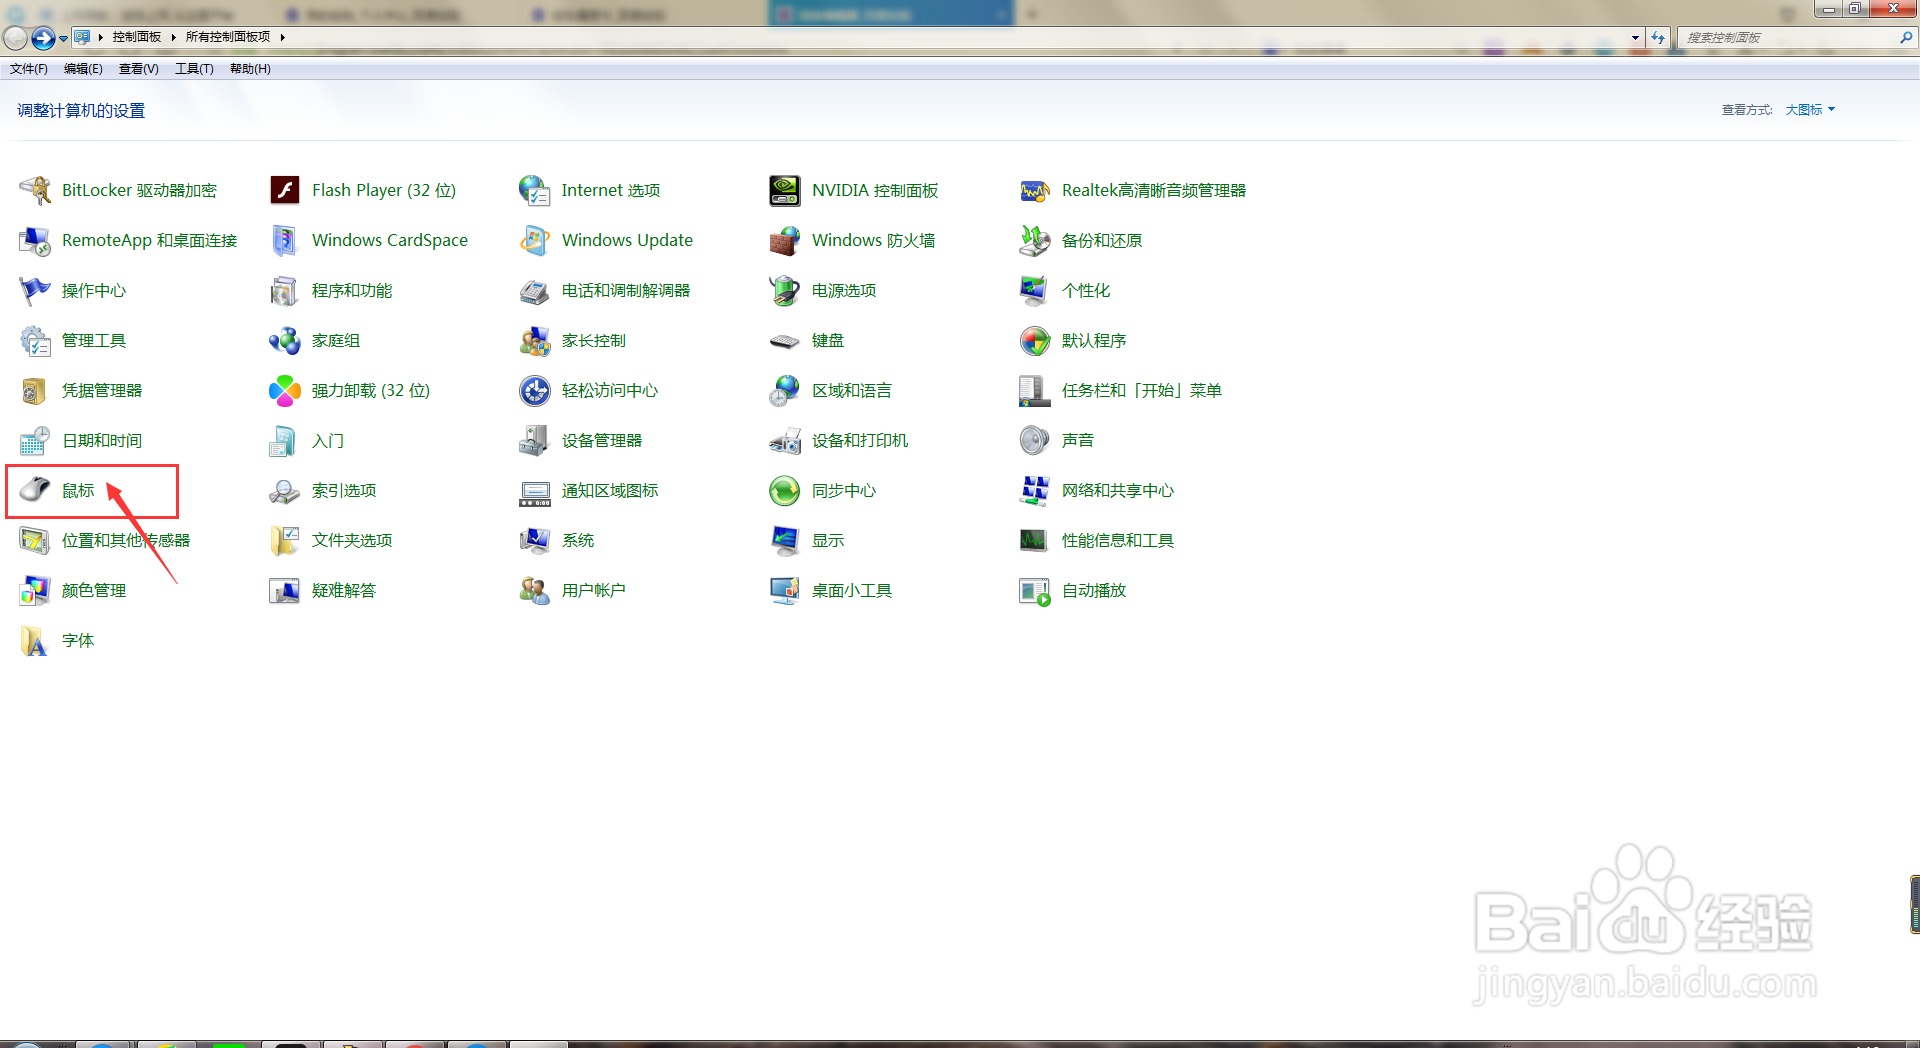1920x1048 pixels.
Task: Open the Internet 选项 icon
Action: [x=535, y=190]
